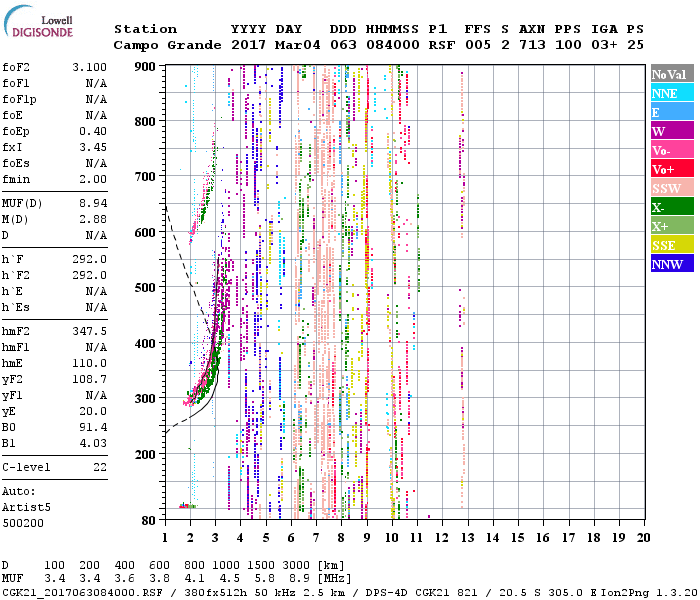700x600 pixels.
Task: Select the X+ light green legend swatch
Action: 672,225
